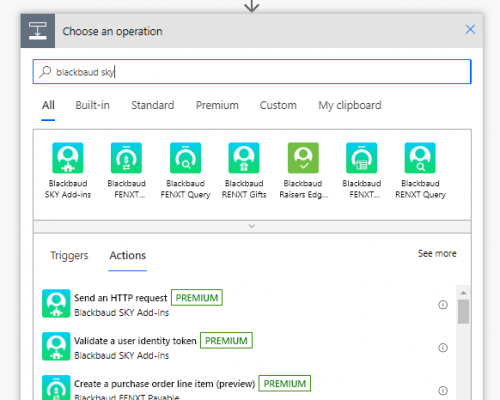The height and width of the screenshot is (400, 500).
Task: Show info for Send an HTTP request
Action: pyautogui.click(x=443, y=305)
